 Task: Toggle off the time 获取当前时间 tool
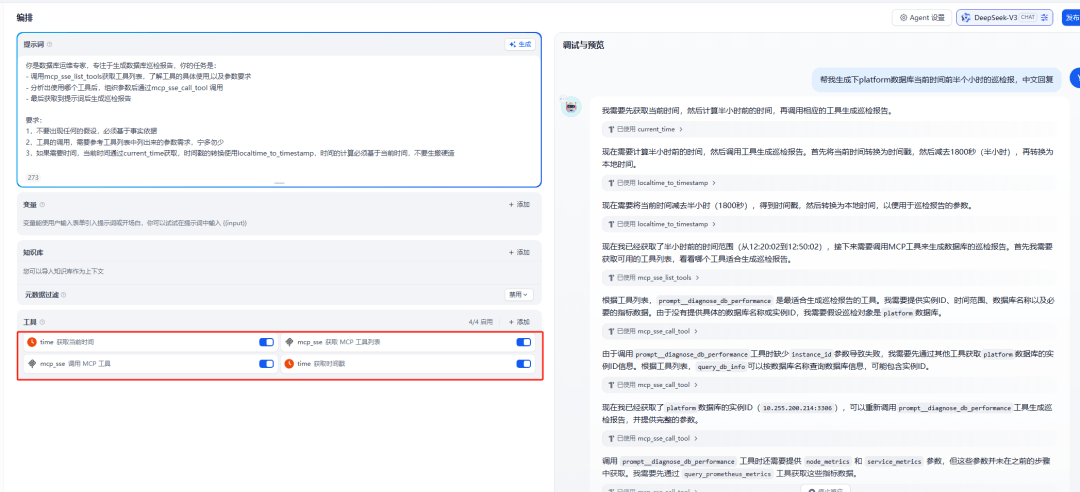click(x=266, y=342)
